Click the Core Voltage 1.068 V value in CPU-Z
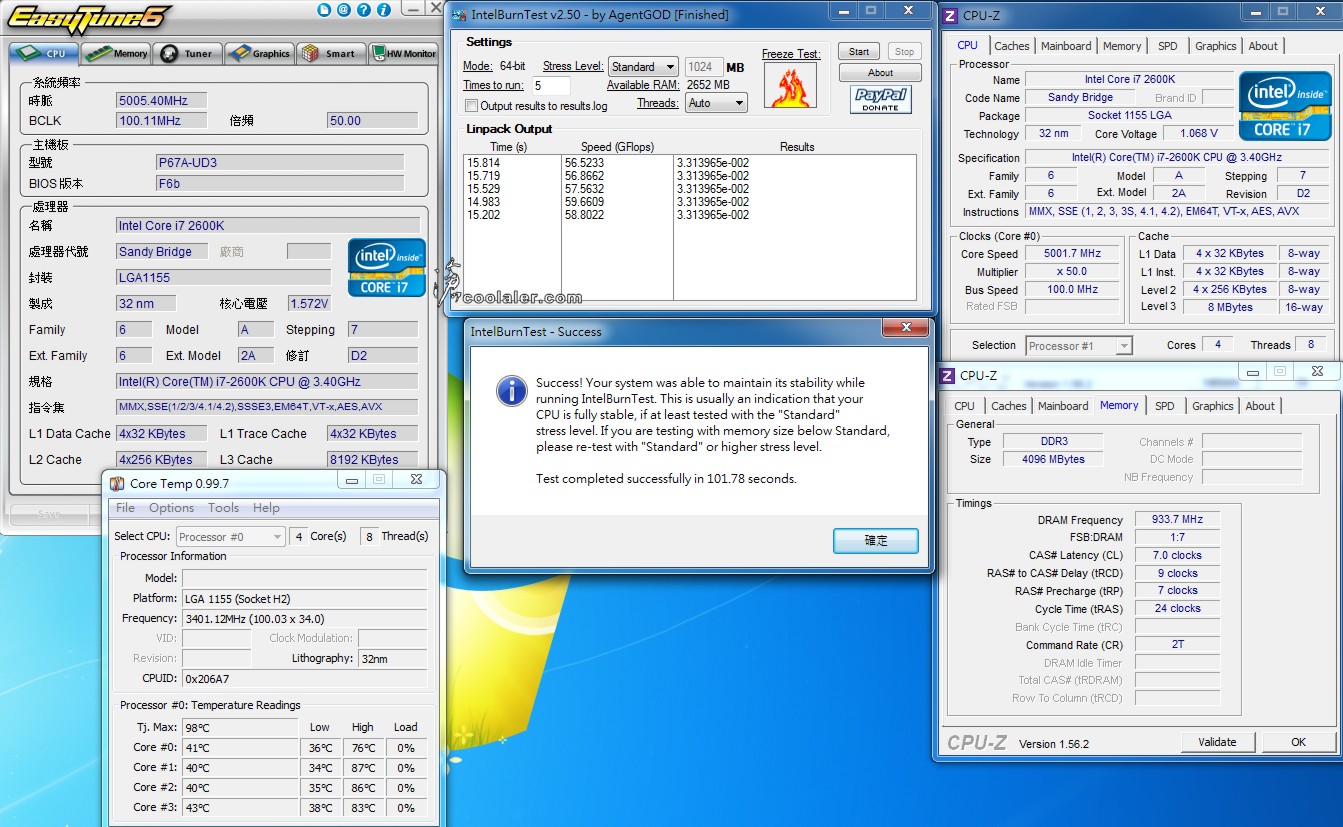Viewport: 1343px width, 827px height. point(1198,134)
